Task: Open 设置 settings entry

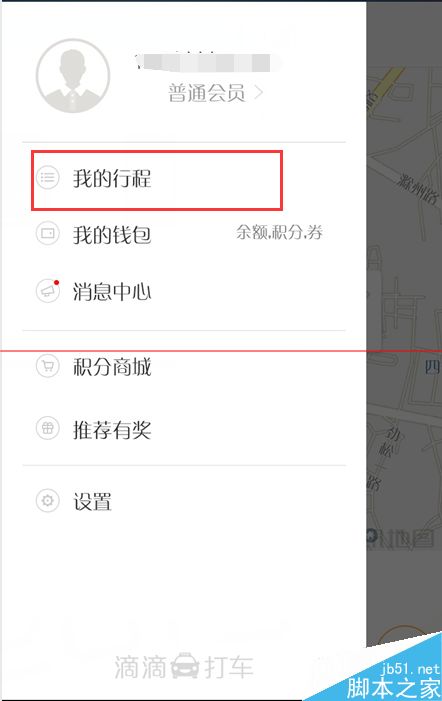Action: 184,501
